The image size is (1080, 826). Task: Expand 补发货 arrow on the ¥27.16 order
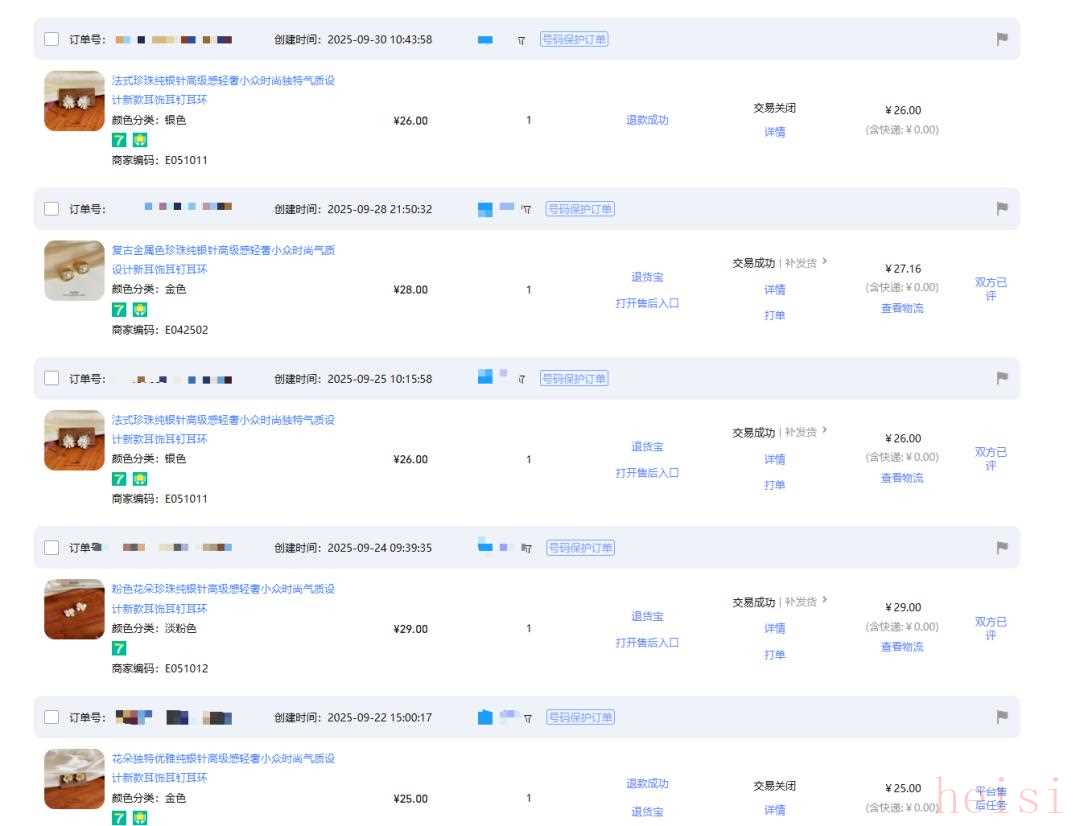pos(824,262)
